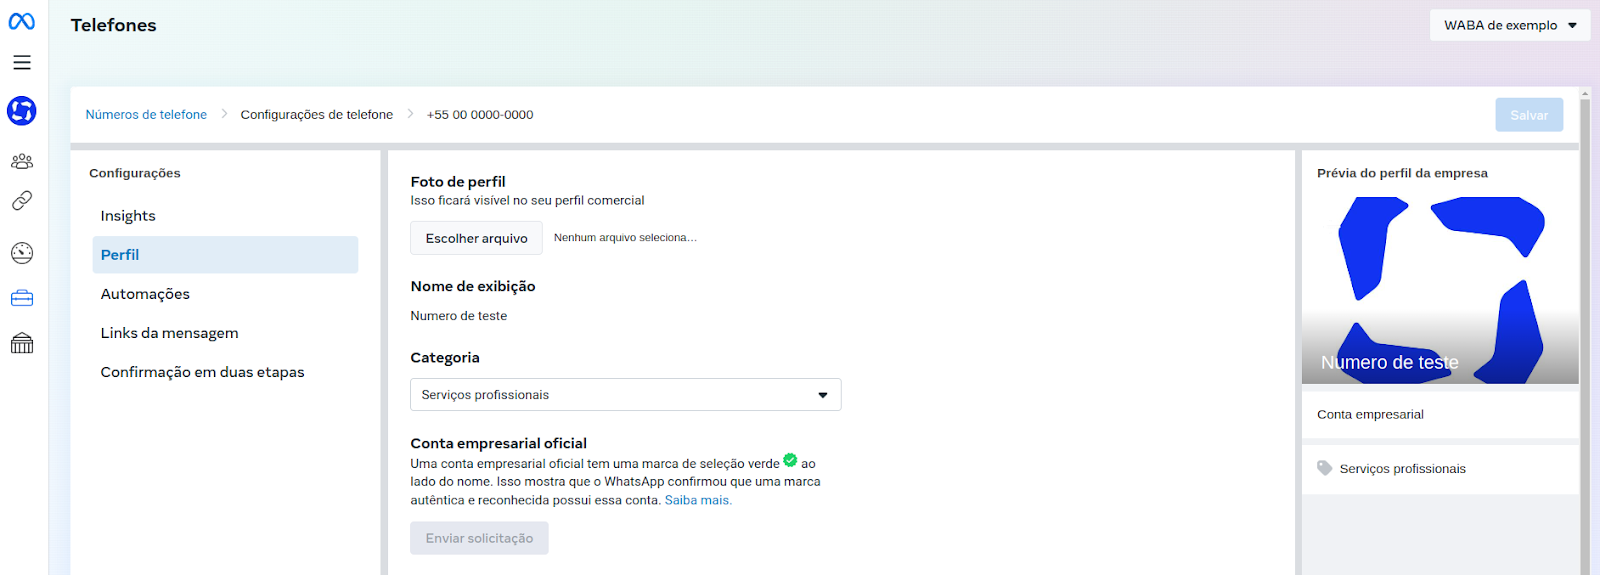Screen dimensions: 1600x575
Task: Expand the WABA de exemplo dropdown
Action: coord(1510,25)
